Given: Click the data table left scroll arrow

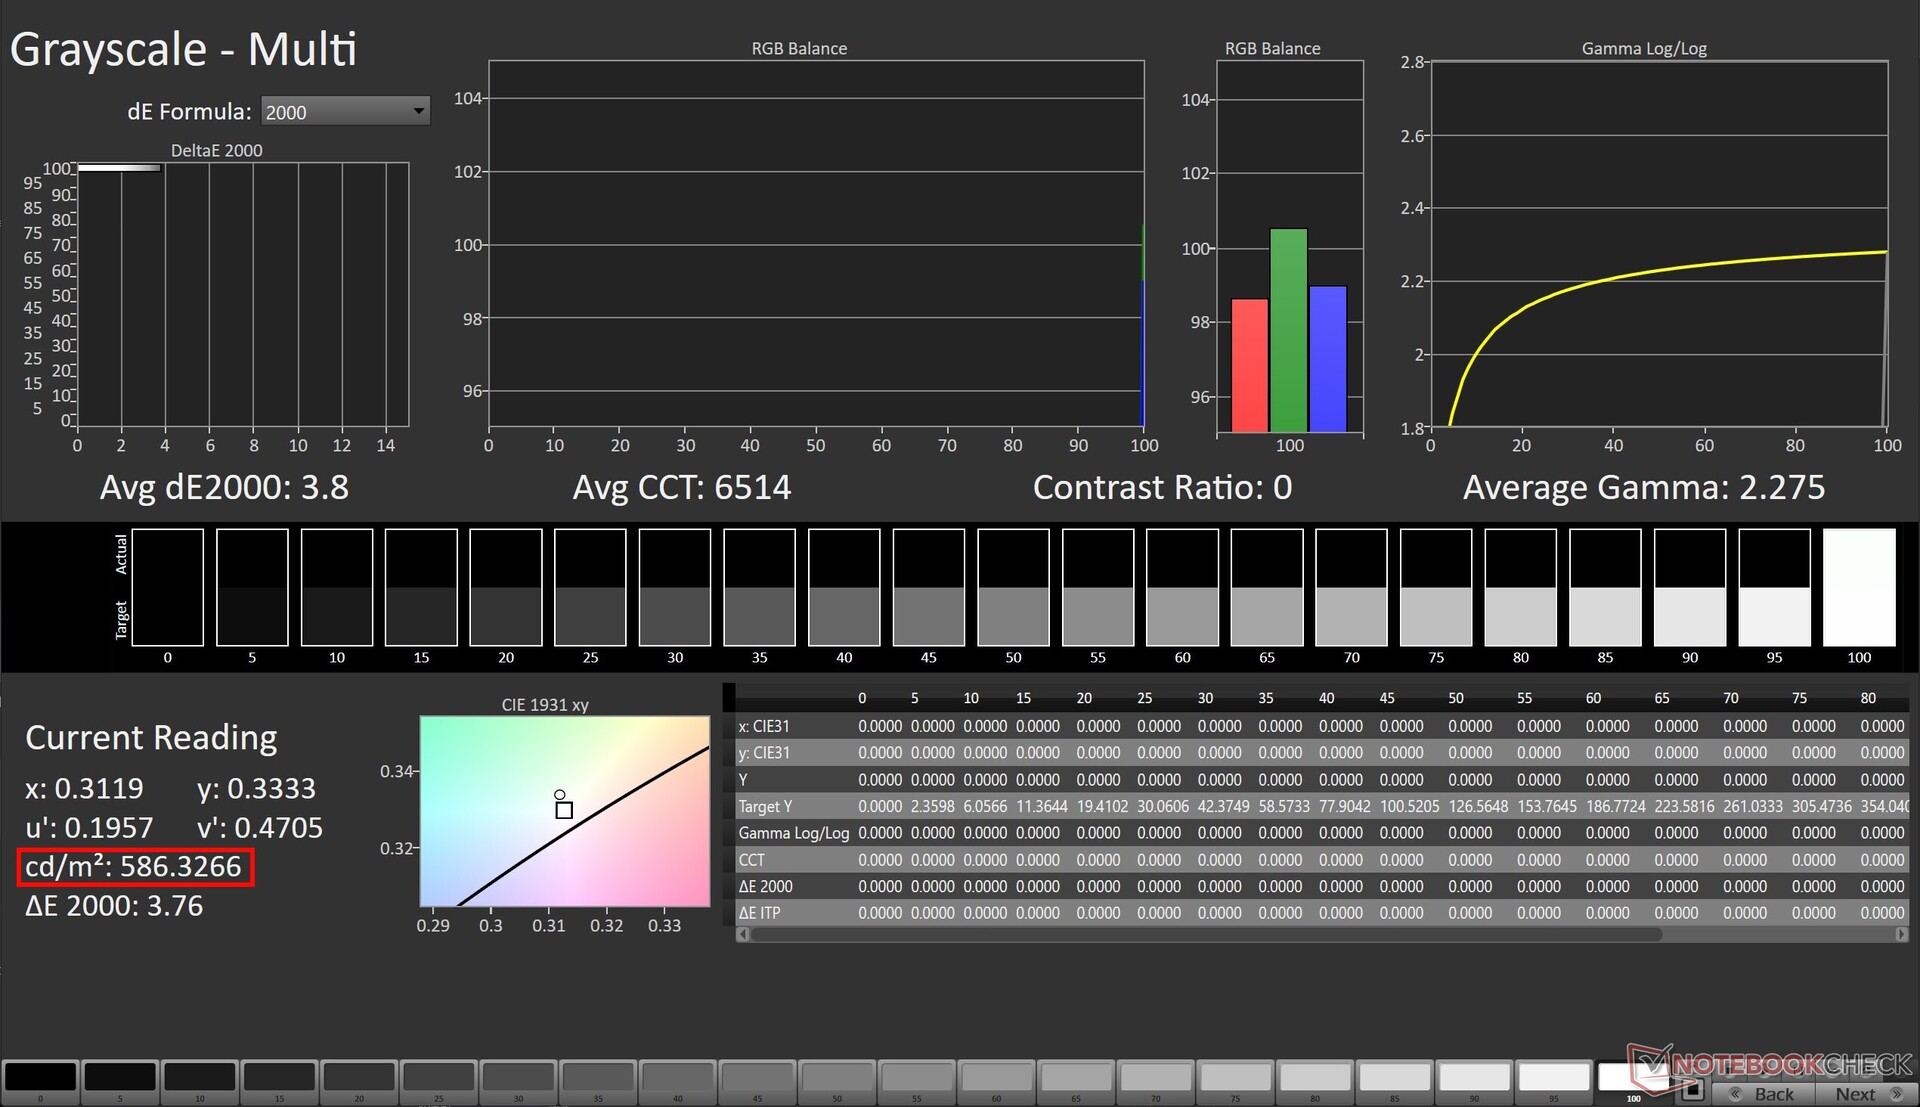Looking at the screenshot, I should point(743,935).
